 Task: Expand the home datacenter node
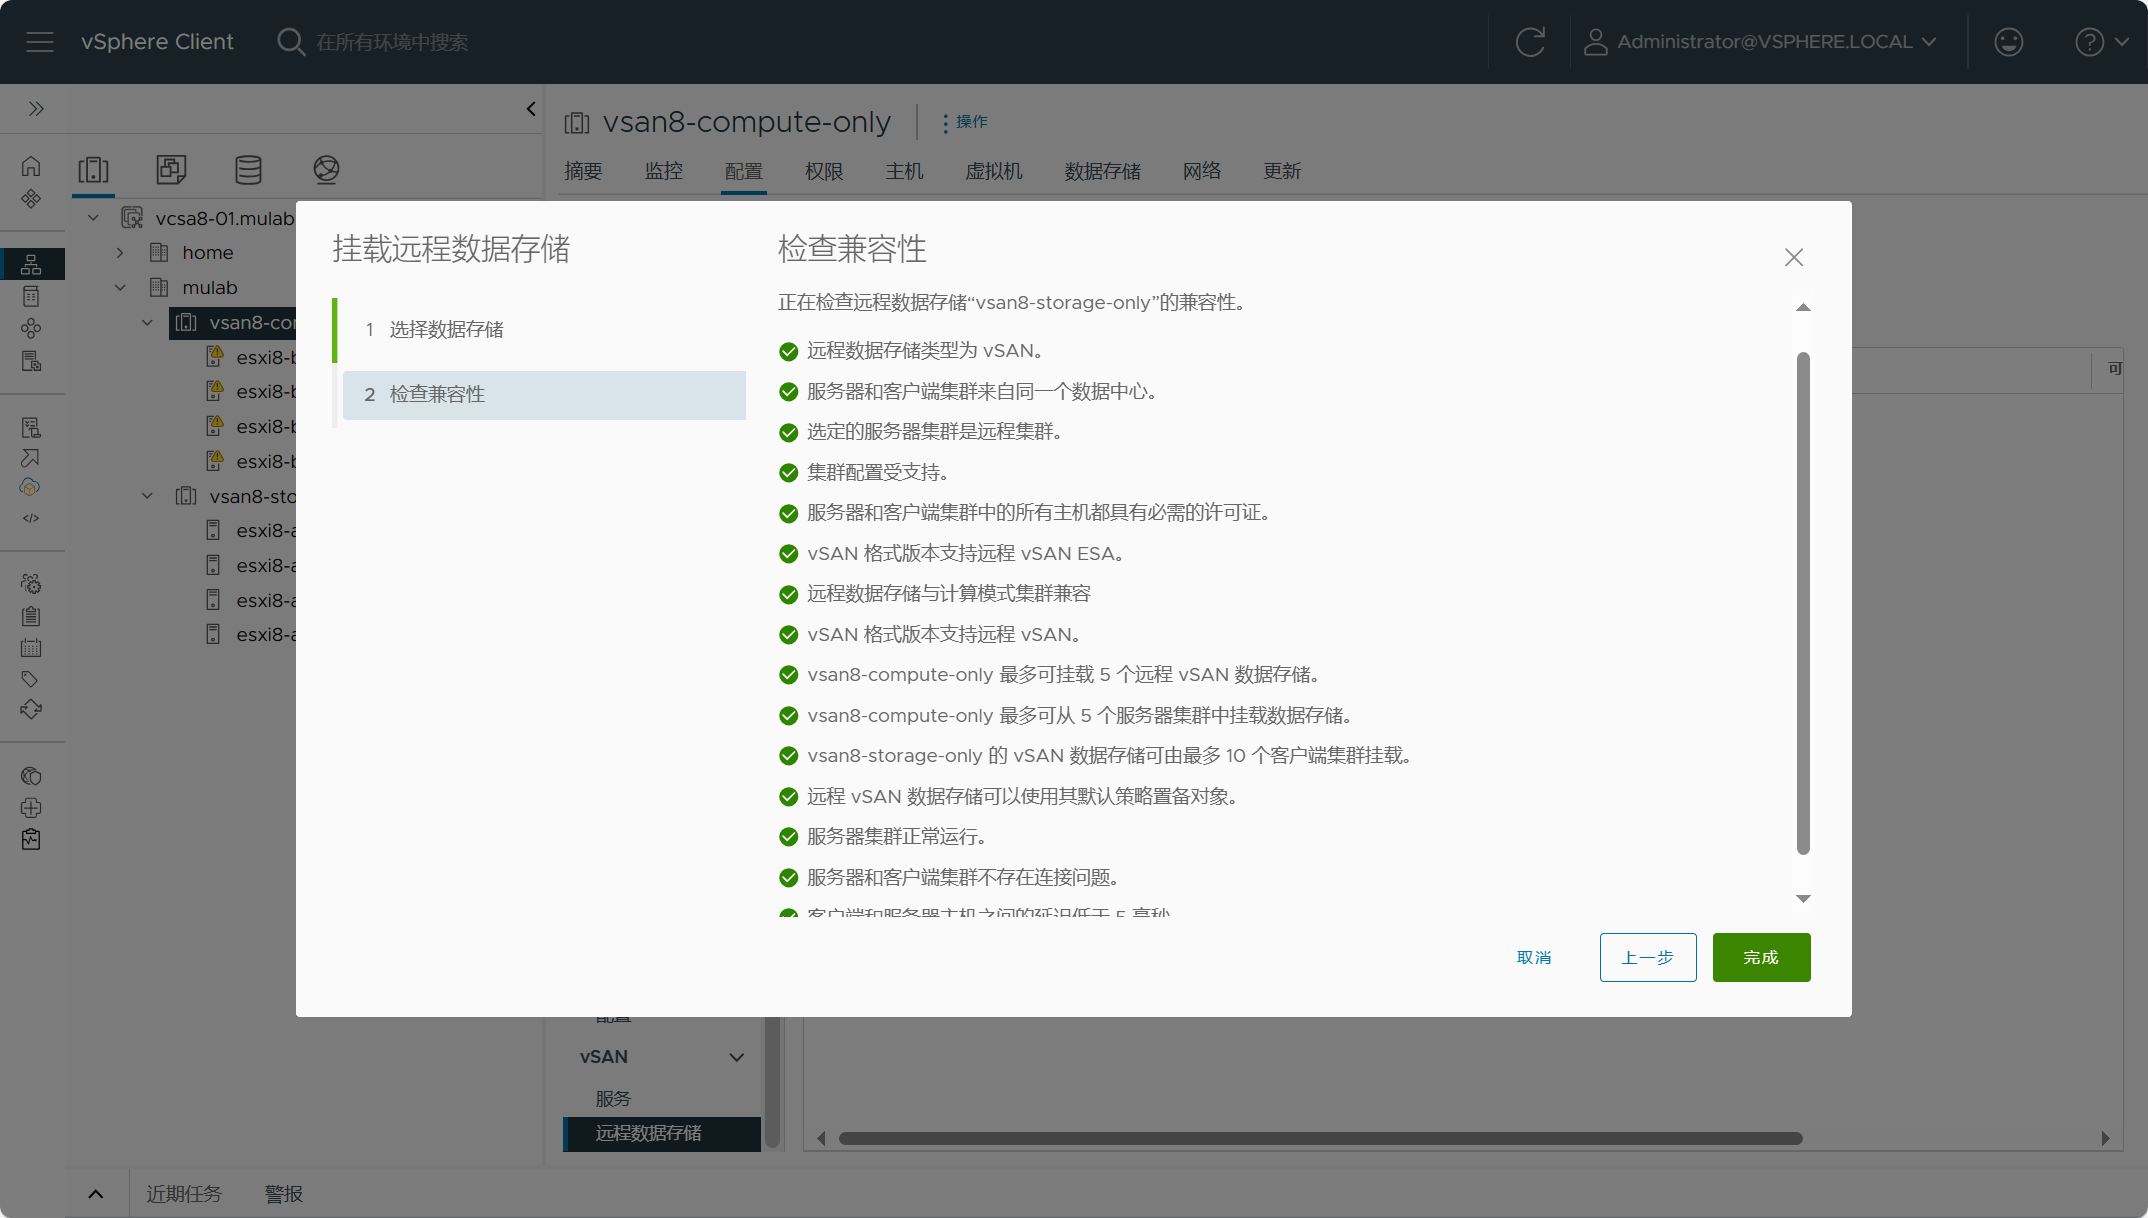click(120, 253)
